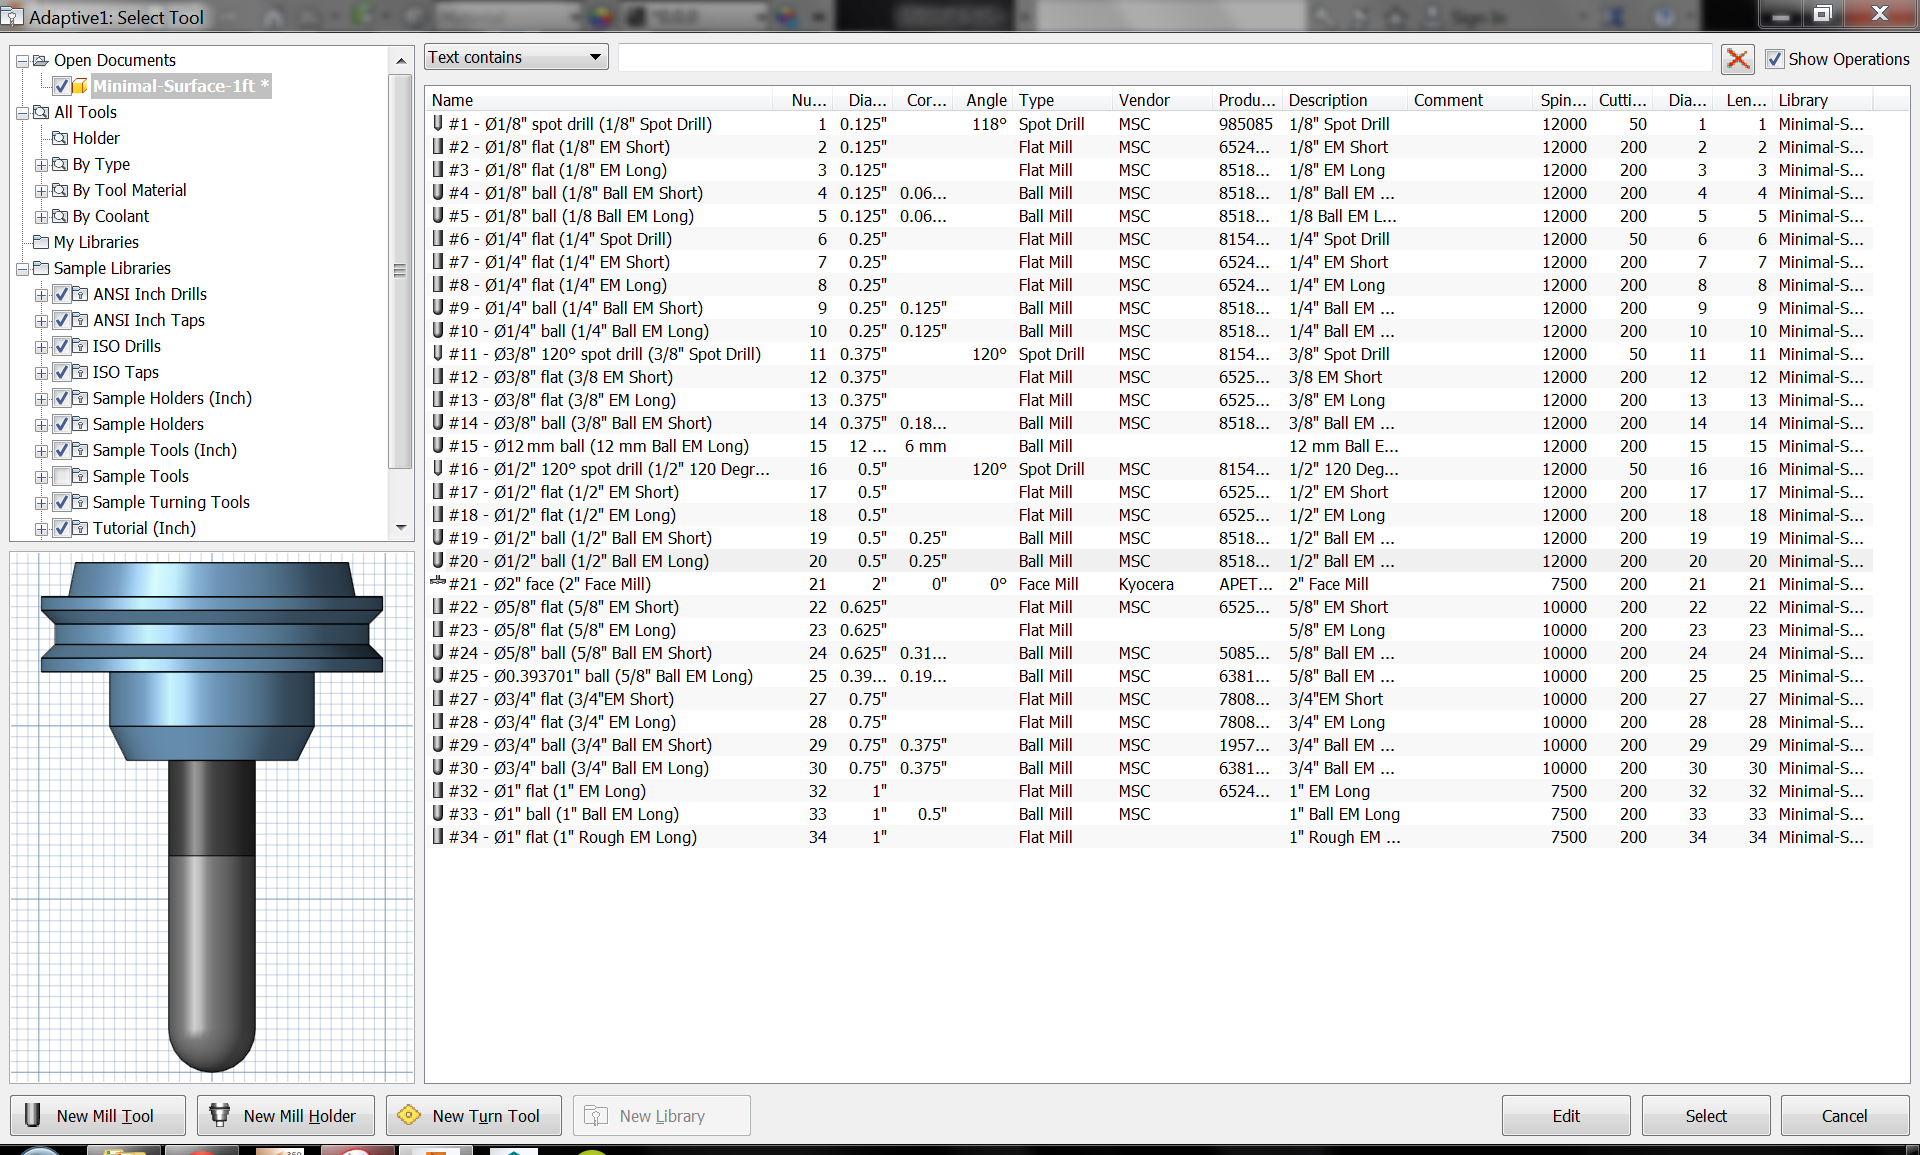Image resolution: width=1920 pixels, height=1155 pixels.
Task: Click the Open Documents folder icon
Action: point(41,60)
